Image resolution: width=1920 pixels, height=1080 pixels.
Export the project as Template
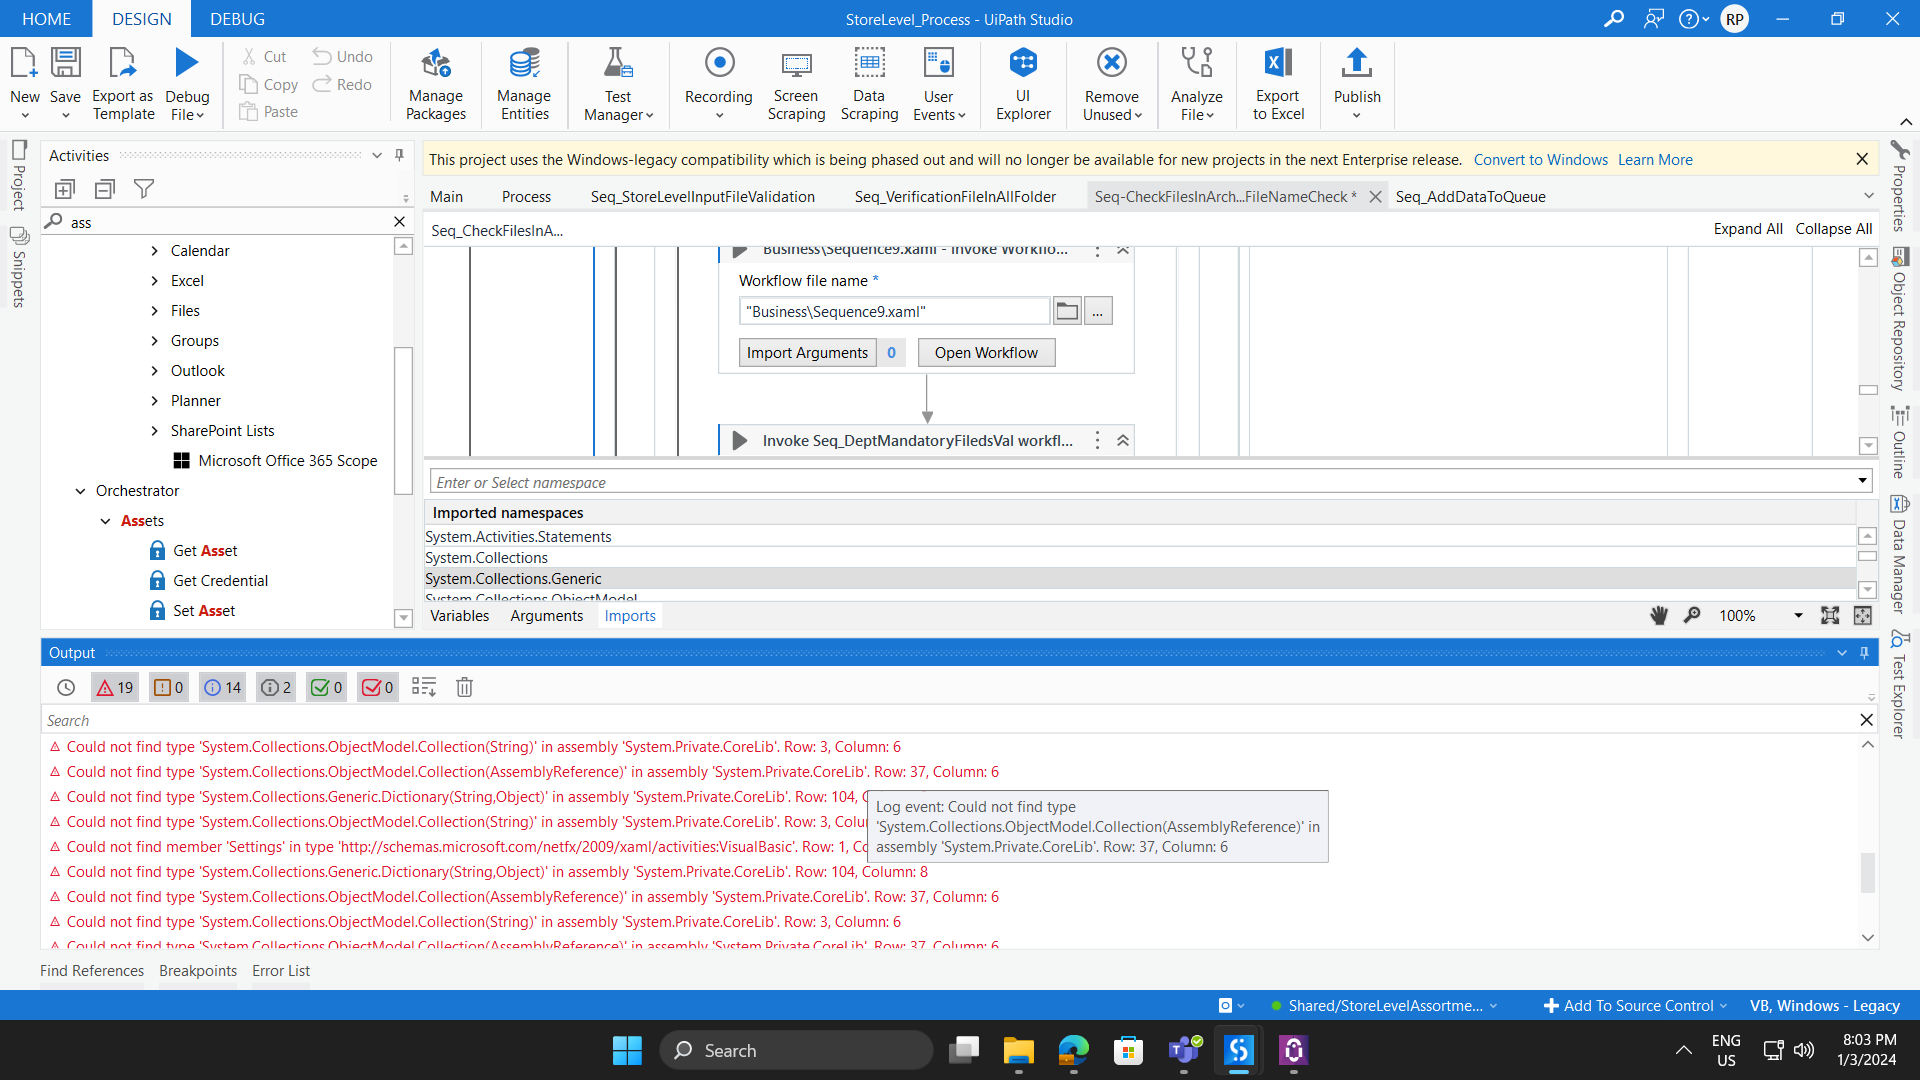point(122,84)
